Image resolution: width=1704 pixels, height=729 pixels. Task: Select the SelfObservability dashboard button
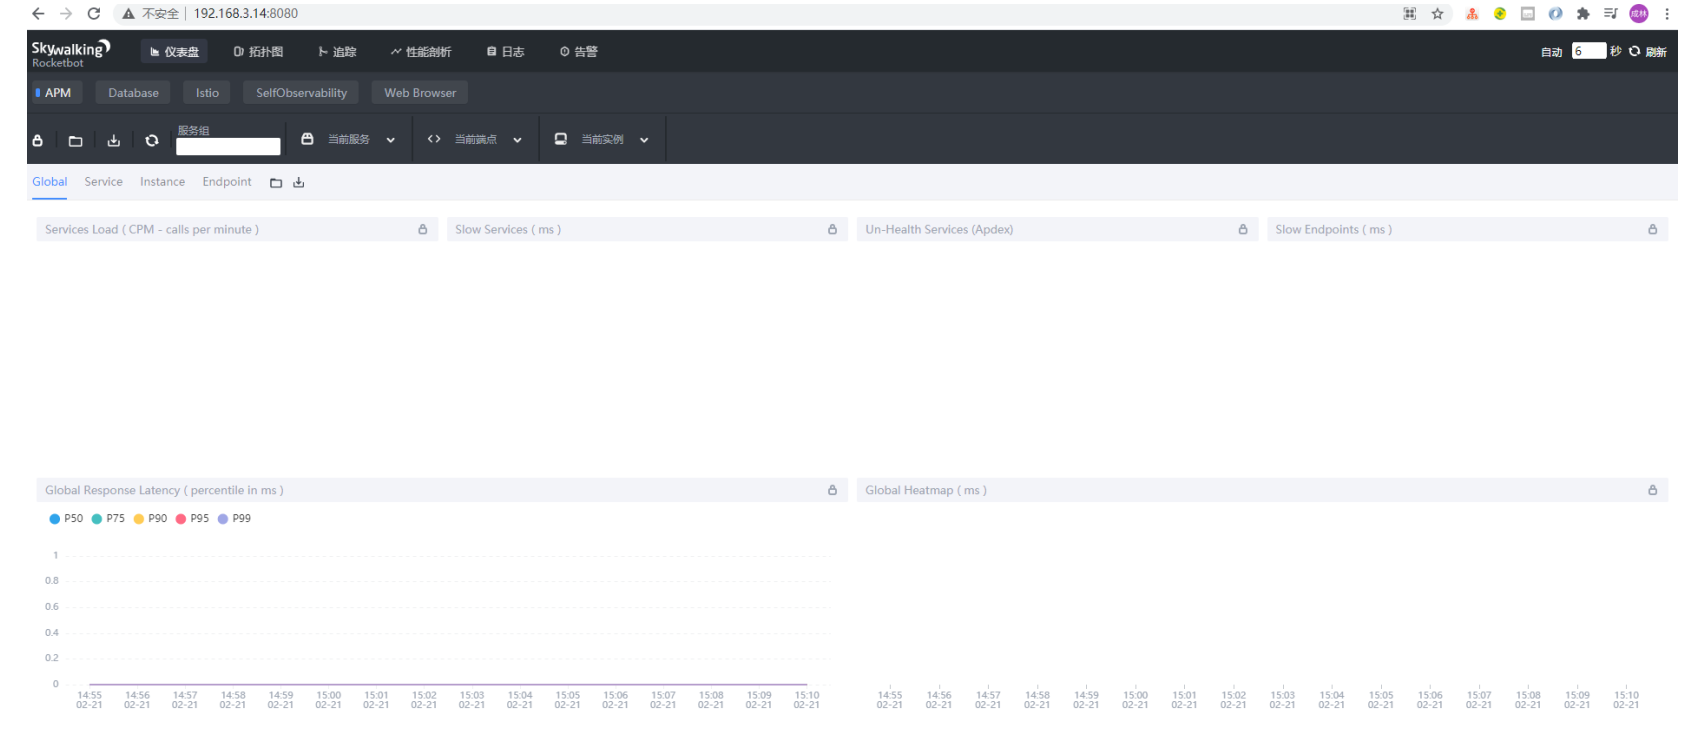(x=301, y=93)
